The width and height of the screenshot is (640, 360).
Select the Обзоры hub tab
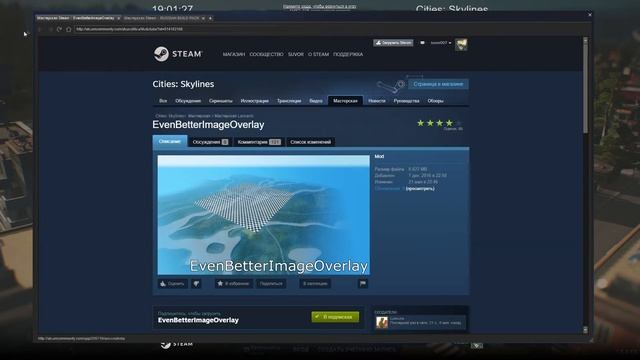tap(436, 101)
